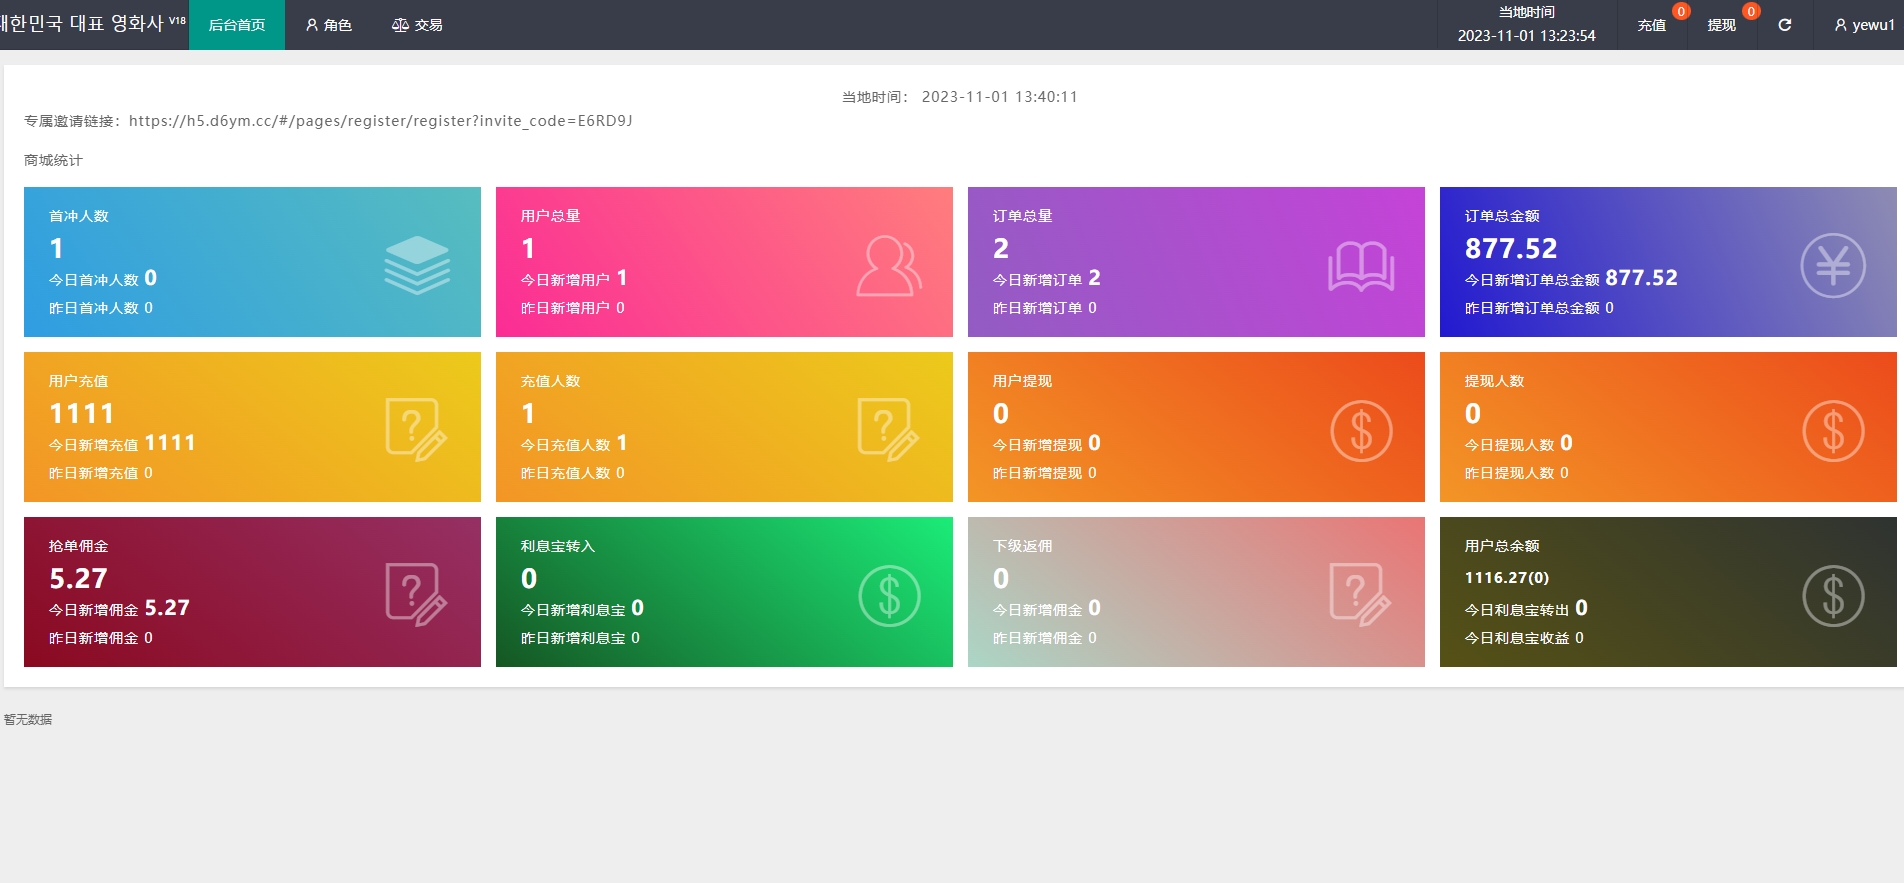Click the refresh icon in top bar
Image resolution: width=1904 pixels, height=883 pixels.
tap(1784, 25)
